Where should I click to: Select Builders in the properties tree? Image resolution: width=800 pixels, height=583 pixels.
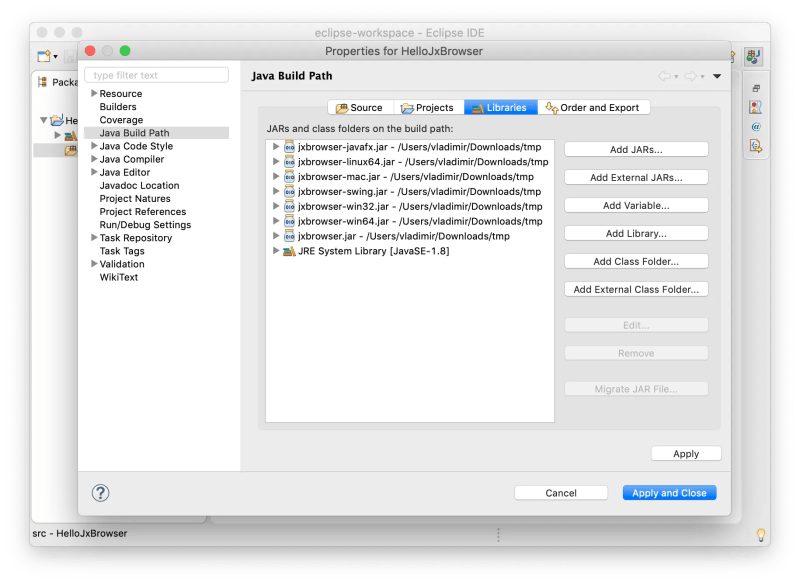click(118, 107)
